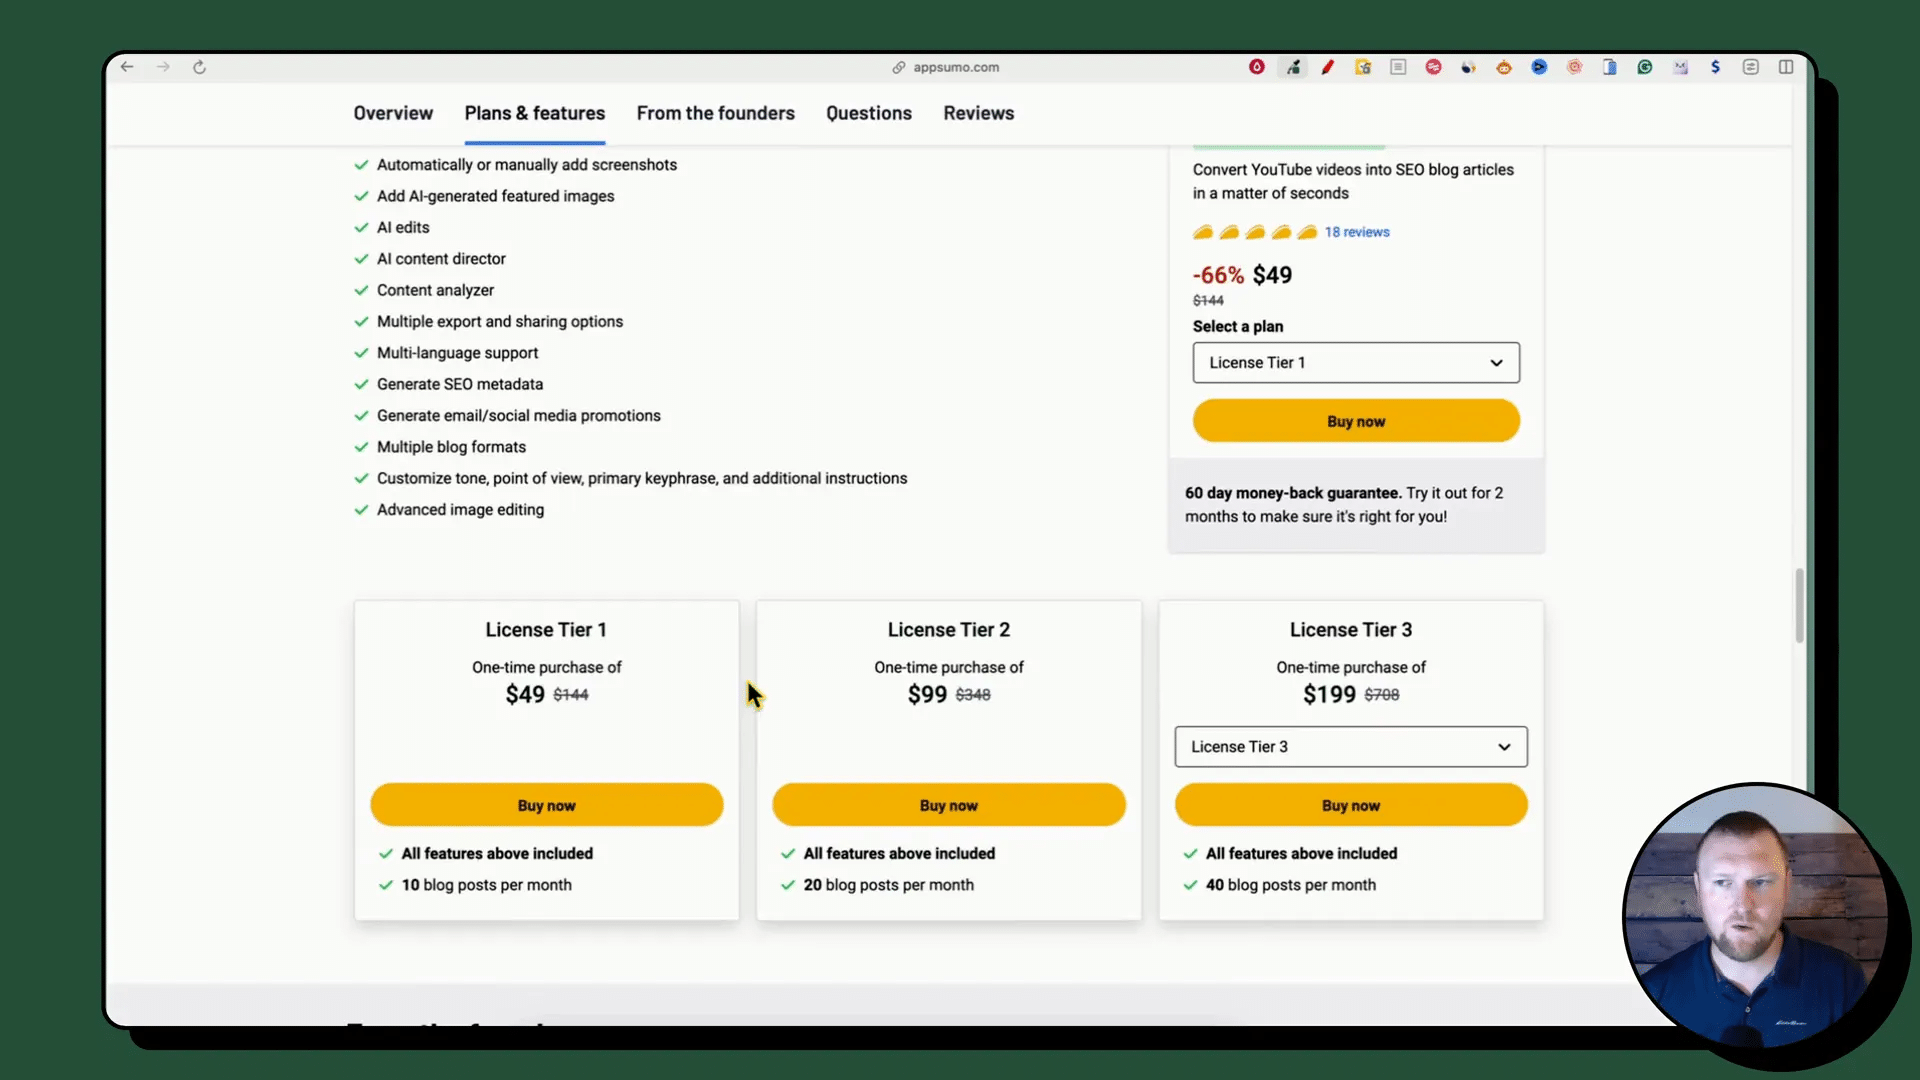Click Buy now in the sidebar

pyautogui.click(x=1356, y=421)
